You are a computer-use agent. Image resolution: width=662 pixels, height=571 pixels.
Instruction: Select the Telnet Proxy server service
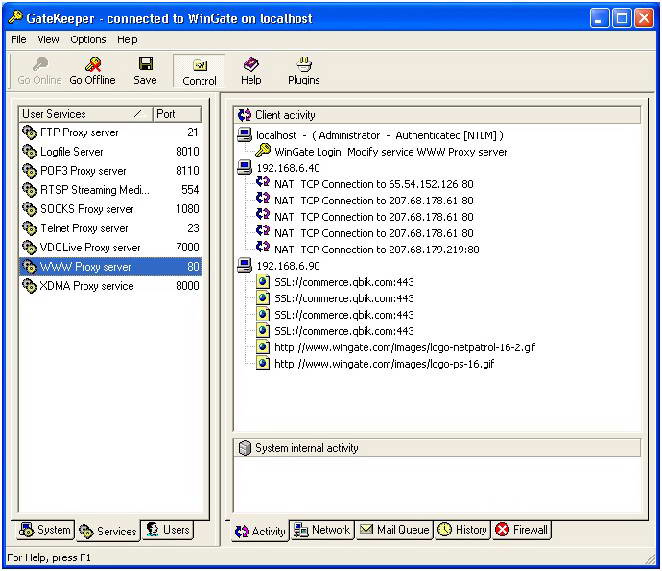(x=84, y=228)
